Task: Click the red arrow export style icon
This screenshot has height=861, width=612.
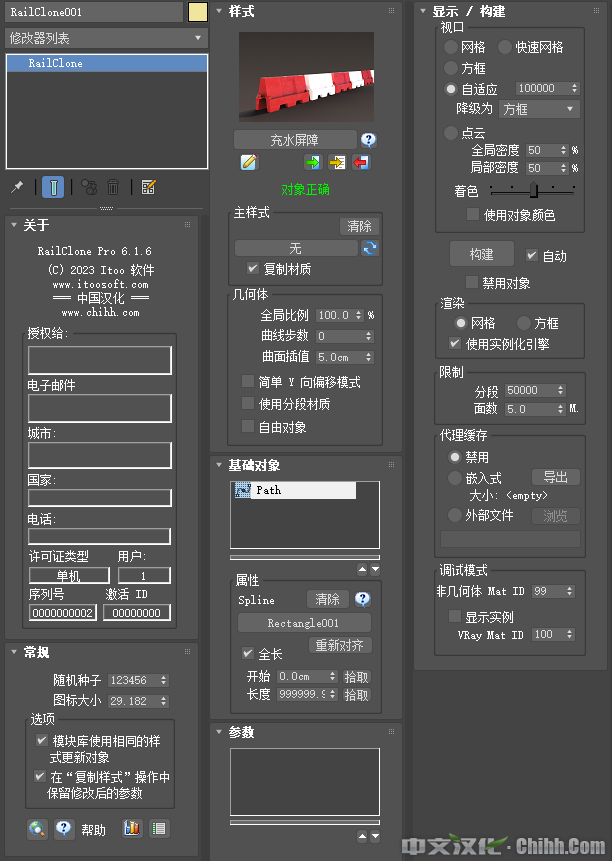Action: point(361,163)
